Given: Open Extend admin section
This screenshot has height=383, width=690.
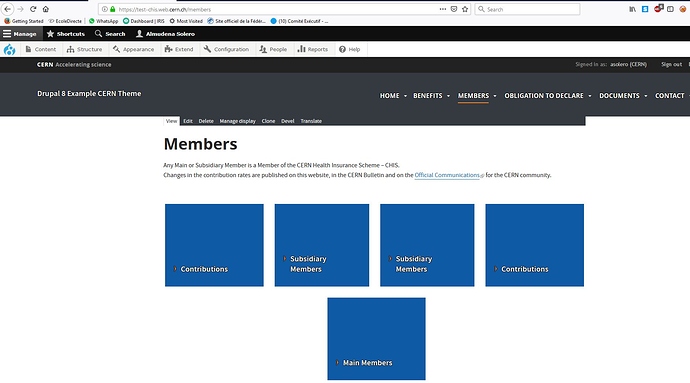Looking at the screenshot, I should [179, 49].
